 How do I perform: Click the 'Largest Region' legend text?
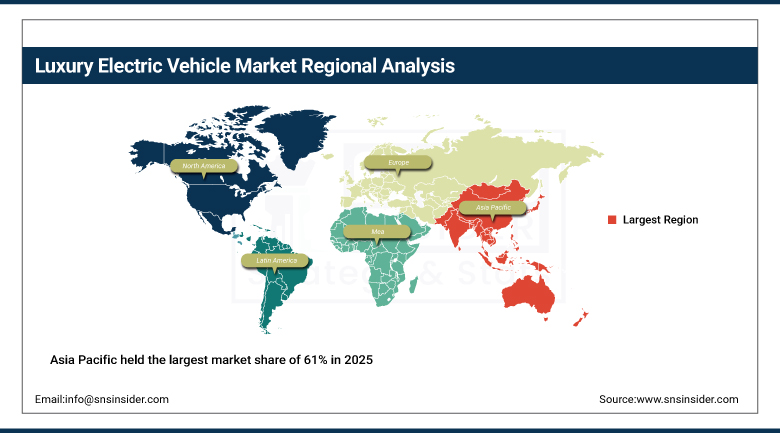click(660, 220)
